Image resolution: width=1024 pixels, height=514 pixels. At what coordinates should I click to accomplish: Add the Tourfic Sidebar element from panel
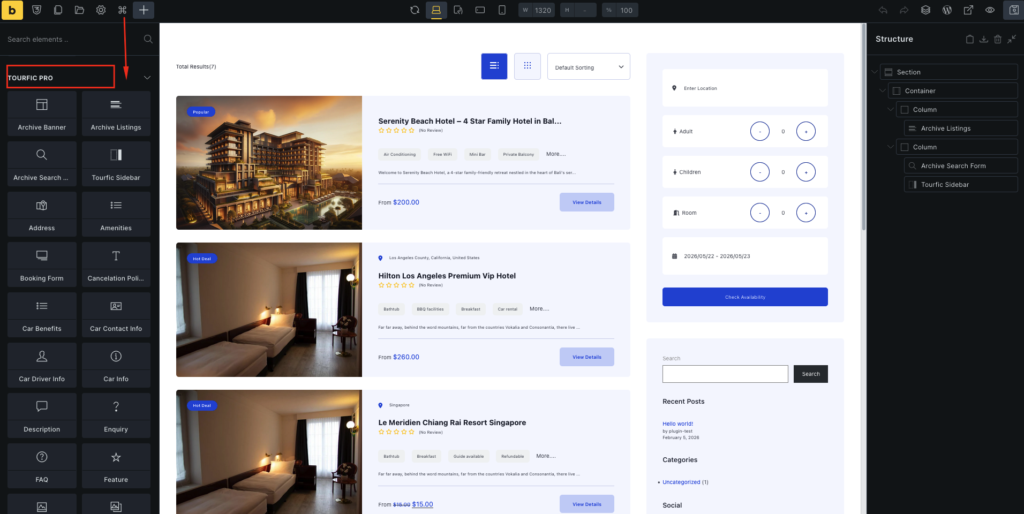[x=116, y=163]
